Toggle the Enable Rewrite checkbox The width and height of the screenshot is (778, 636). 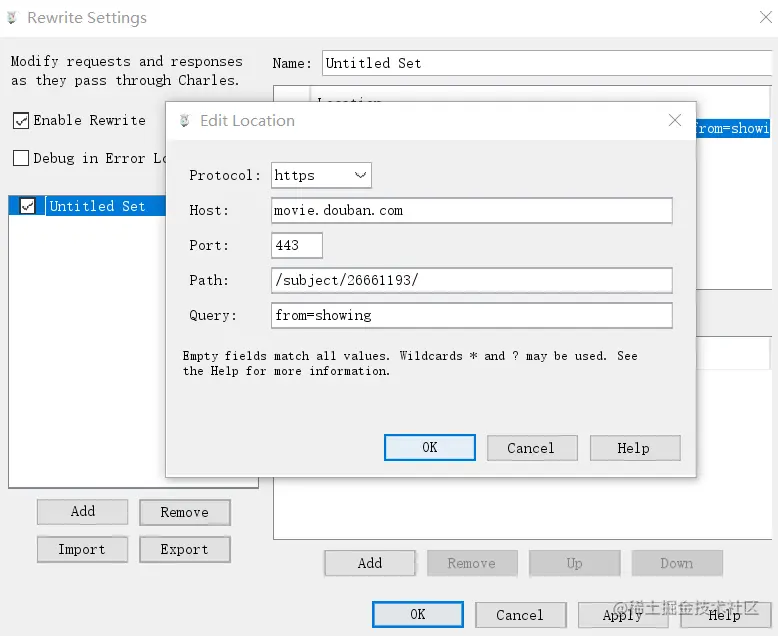click(x=21, y=121)
